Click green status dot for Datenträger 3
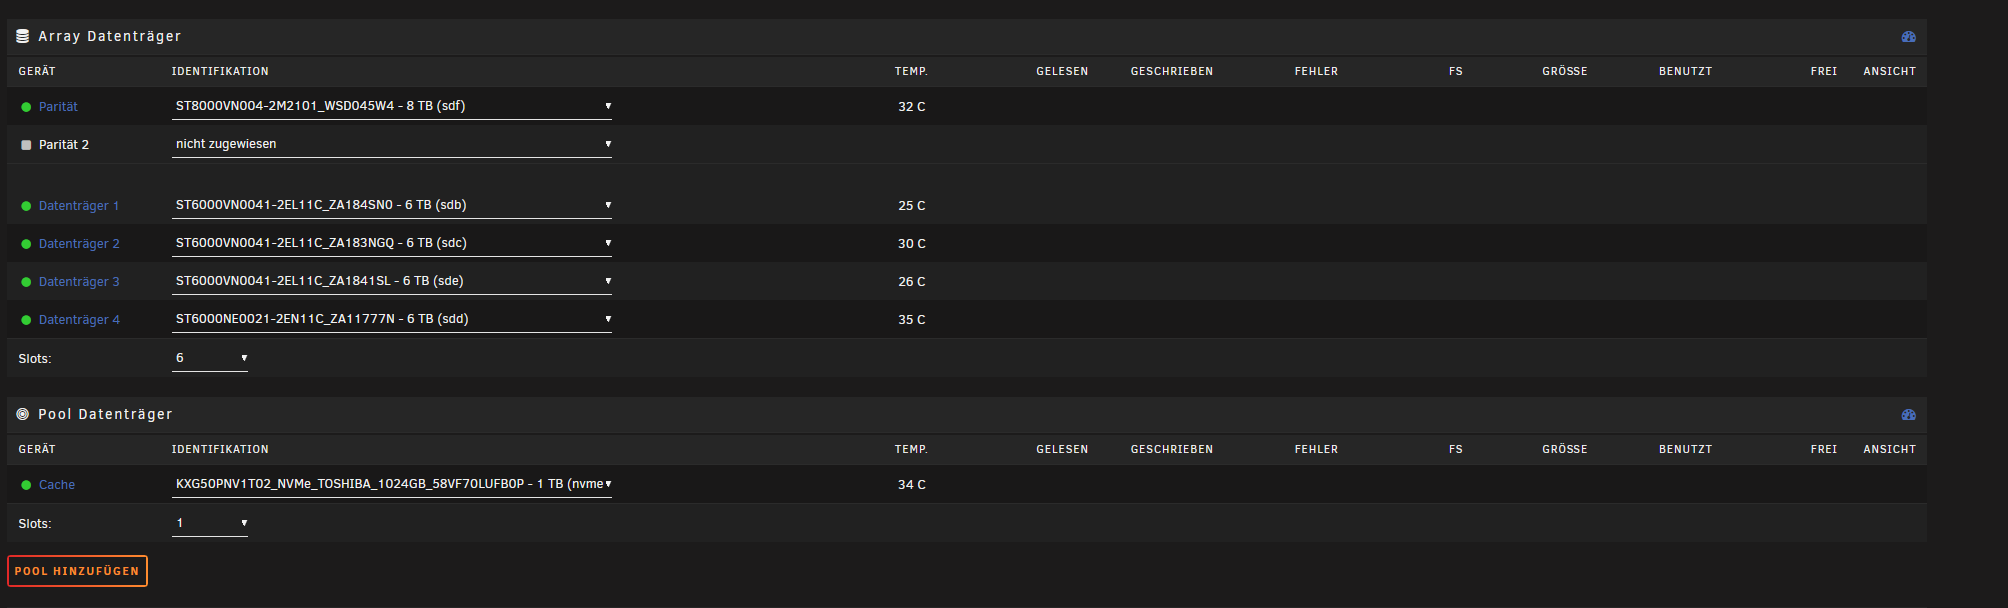 coord(26,282)
